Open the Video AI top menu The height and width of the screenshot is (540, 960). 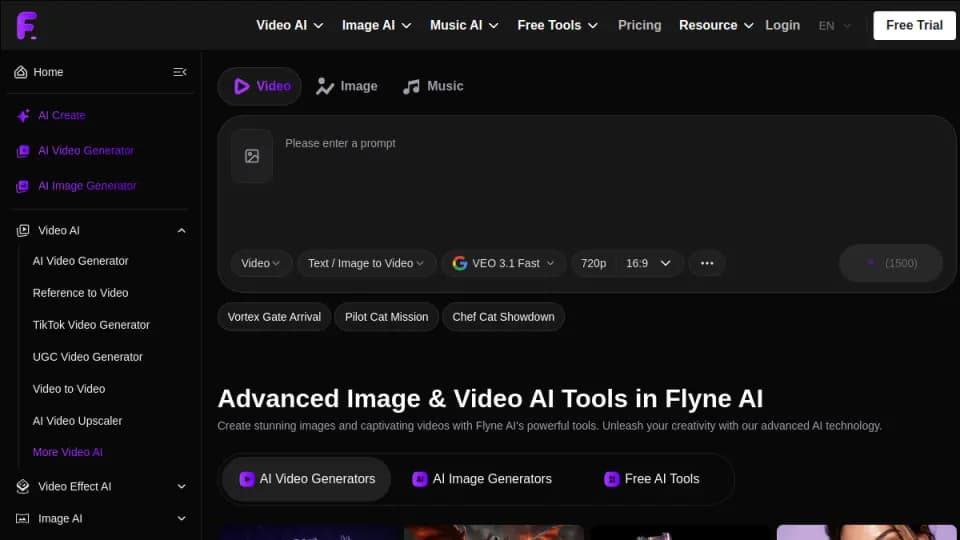[289, 26]
